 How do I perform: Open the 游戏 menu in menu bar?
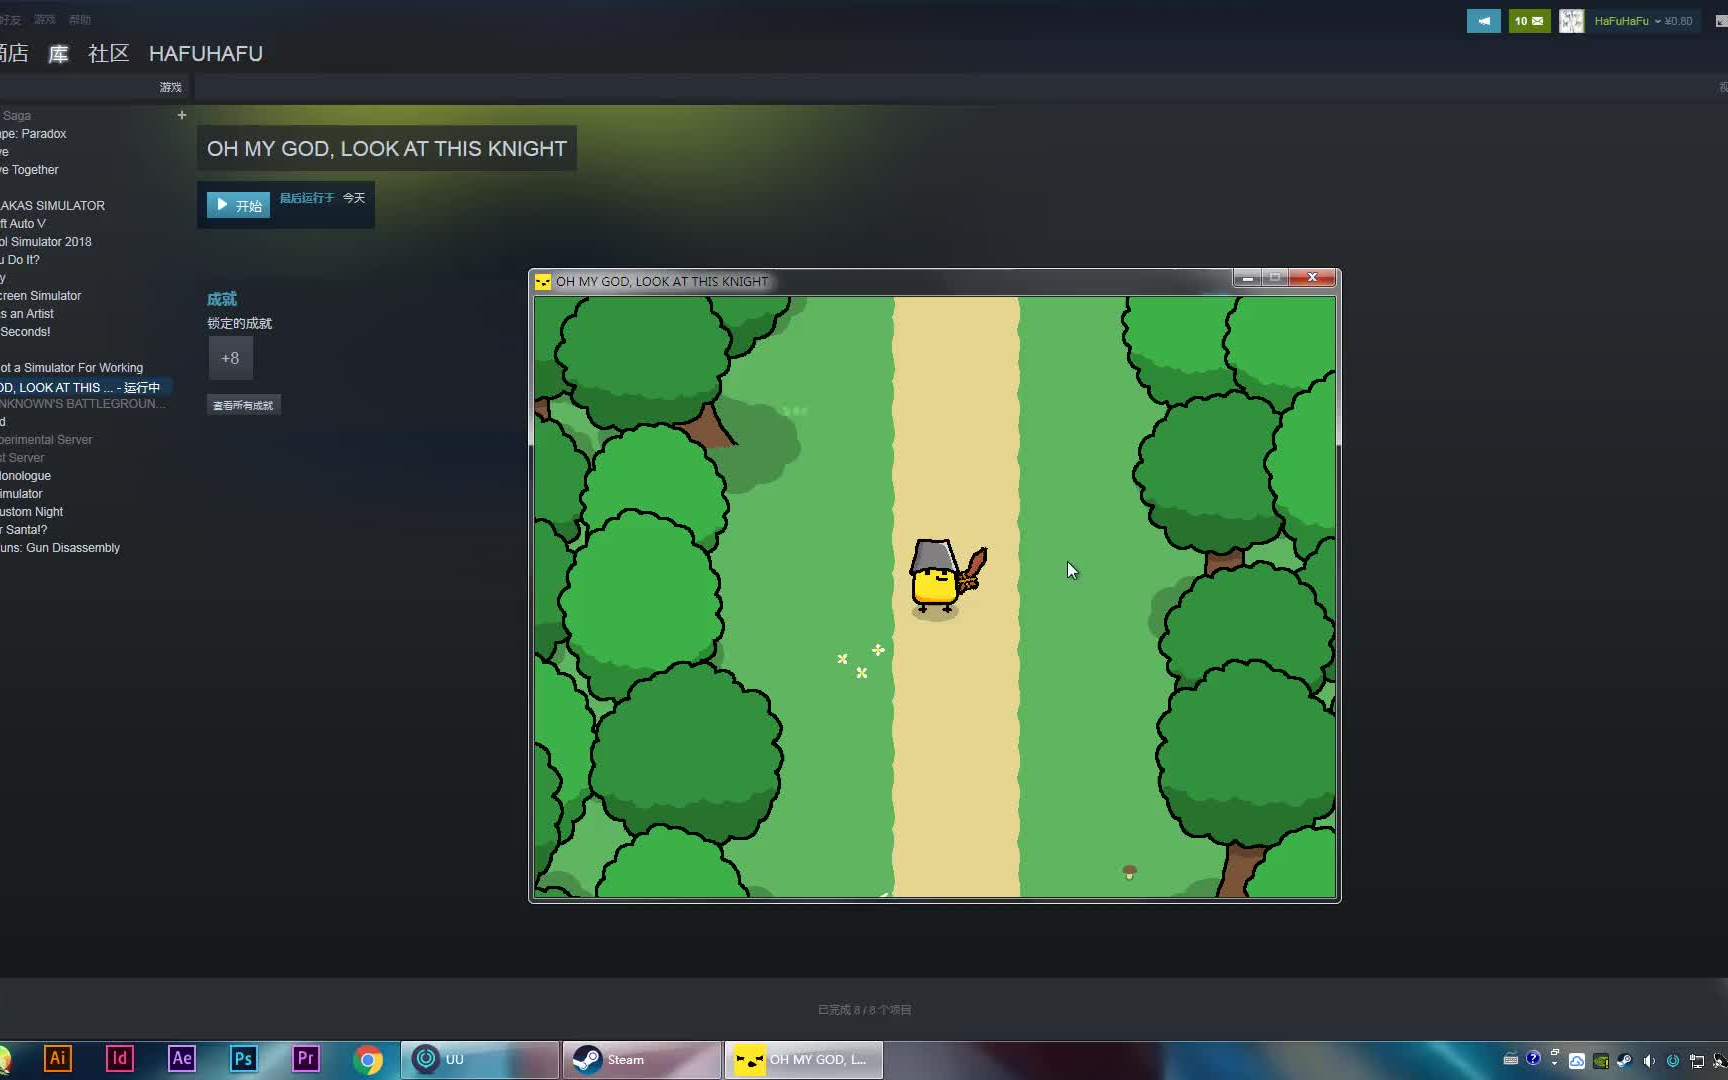(44, 19)
